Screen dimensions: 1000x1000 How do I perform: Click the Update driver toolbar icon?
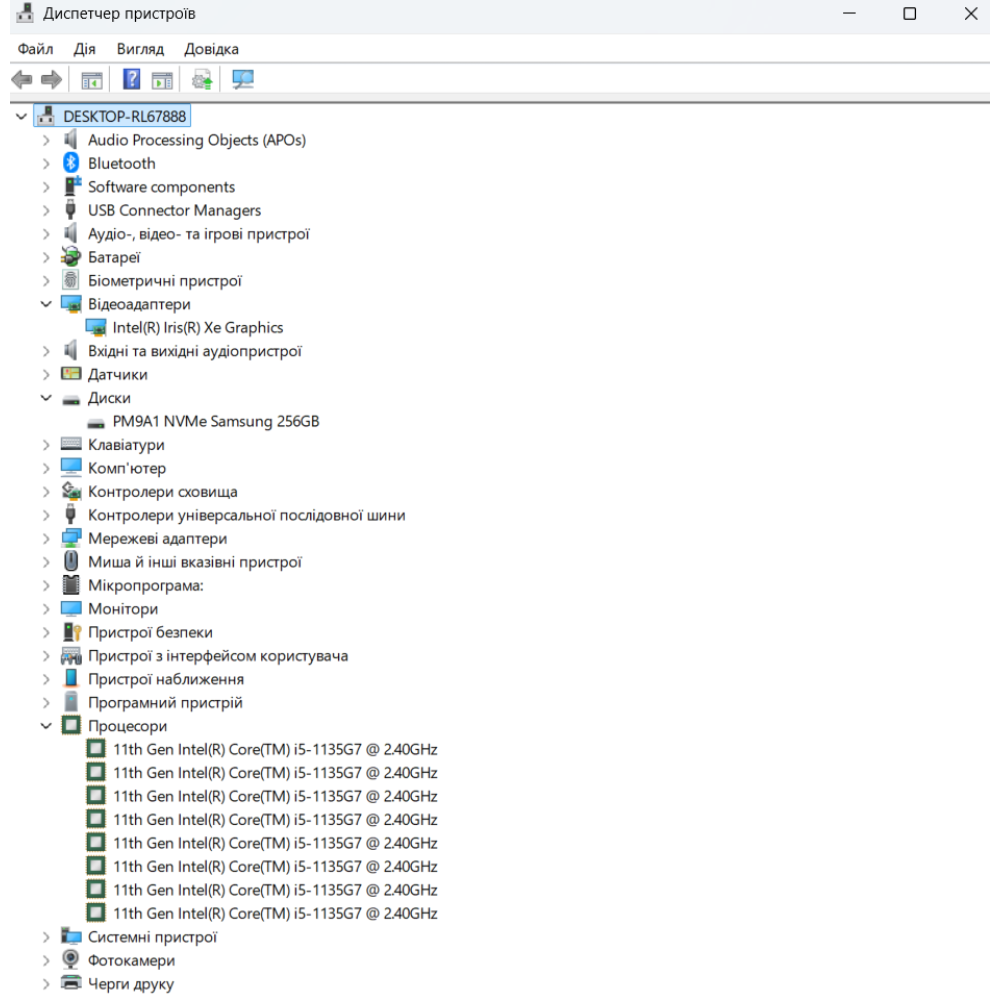point(202,80)
